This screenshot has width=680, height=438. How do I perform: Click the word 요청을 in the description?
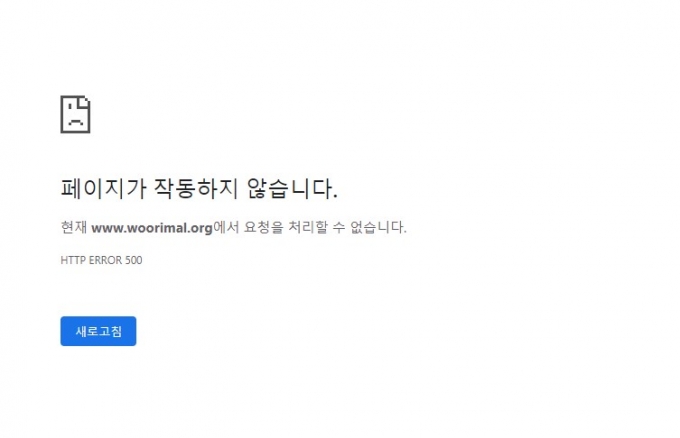263,227
